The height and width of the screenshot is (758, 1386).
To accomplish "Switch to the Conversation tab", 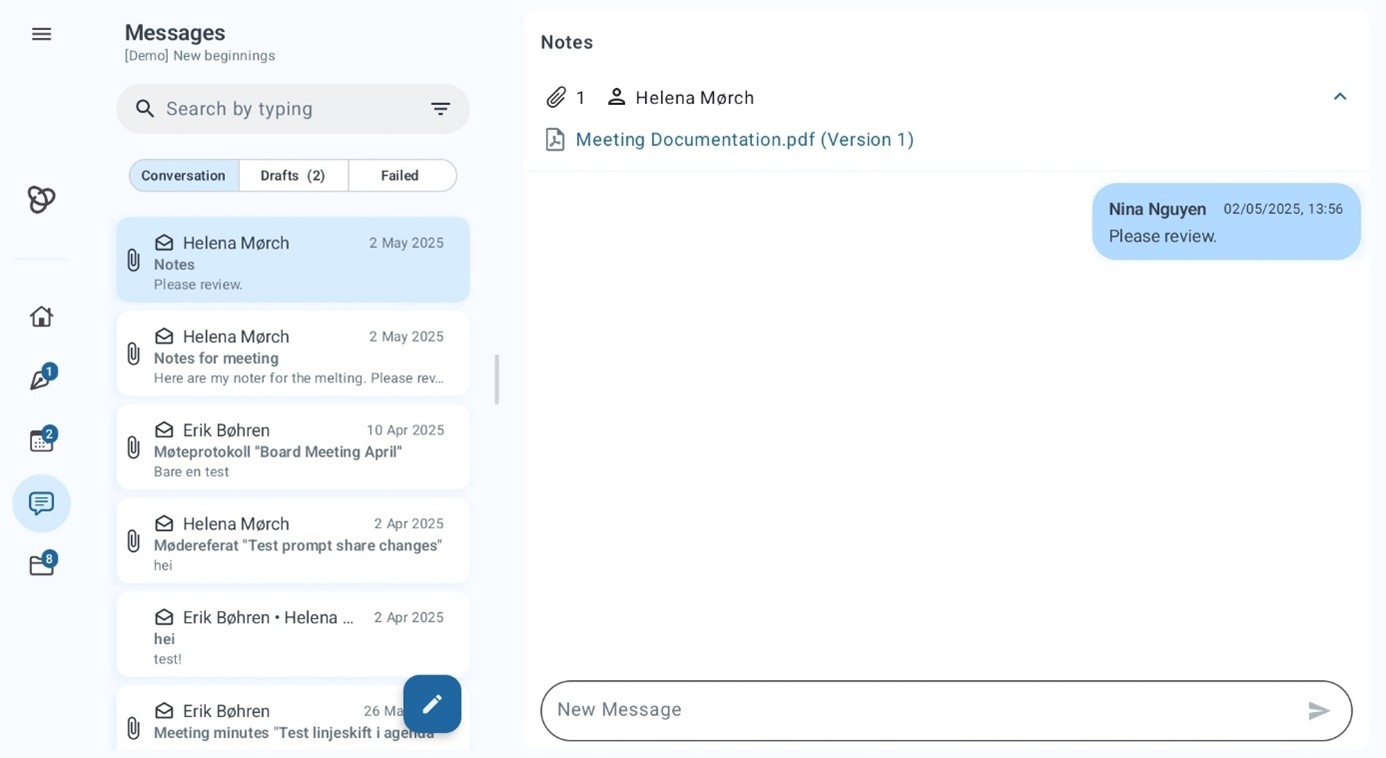I will 184,175.
